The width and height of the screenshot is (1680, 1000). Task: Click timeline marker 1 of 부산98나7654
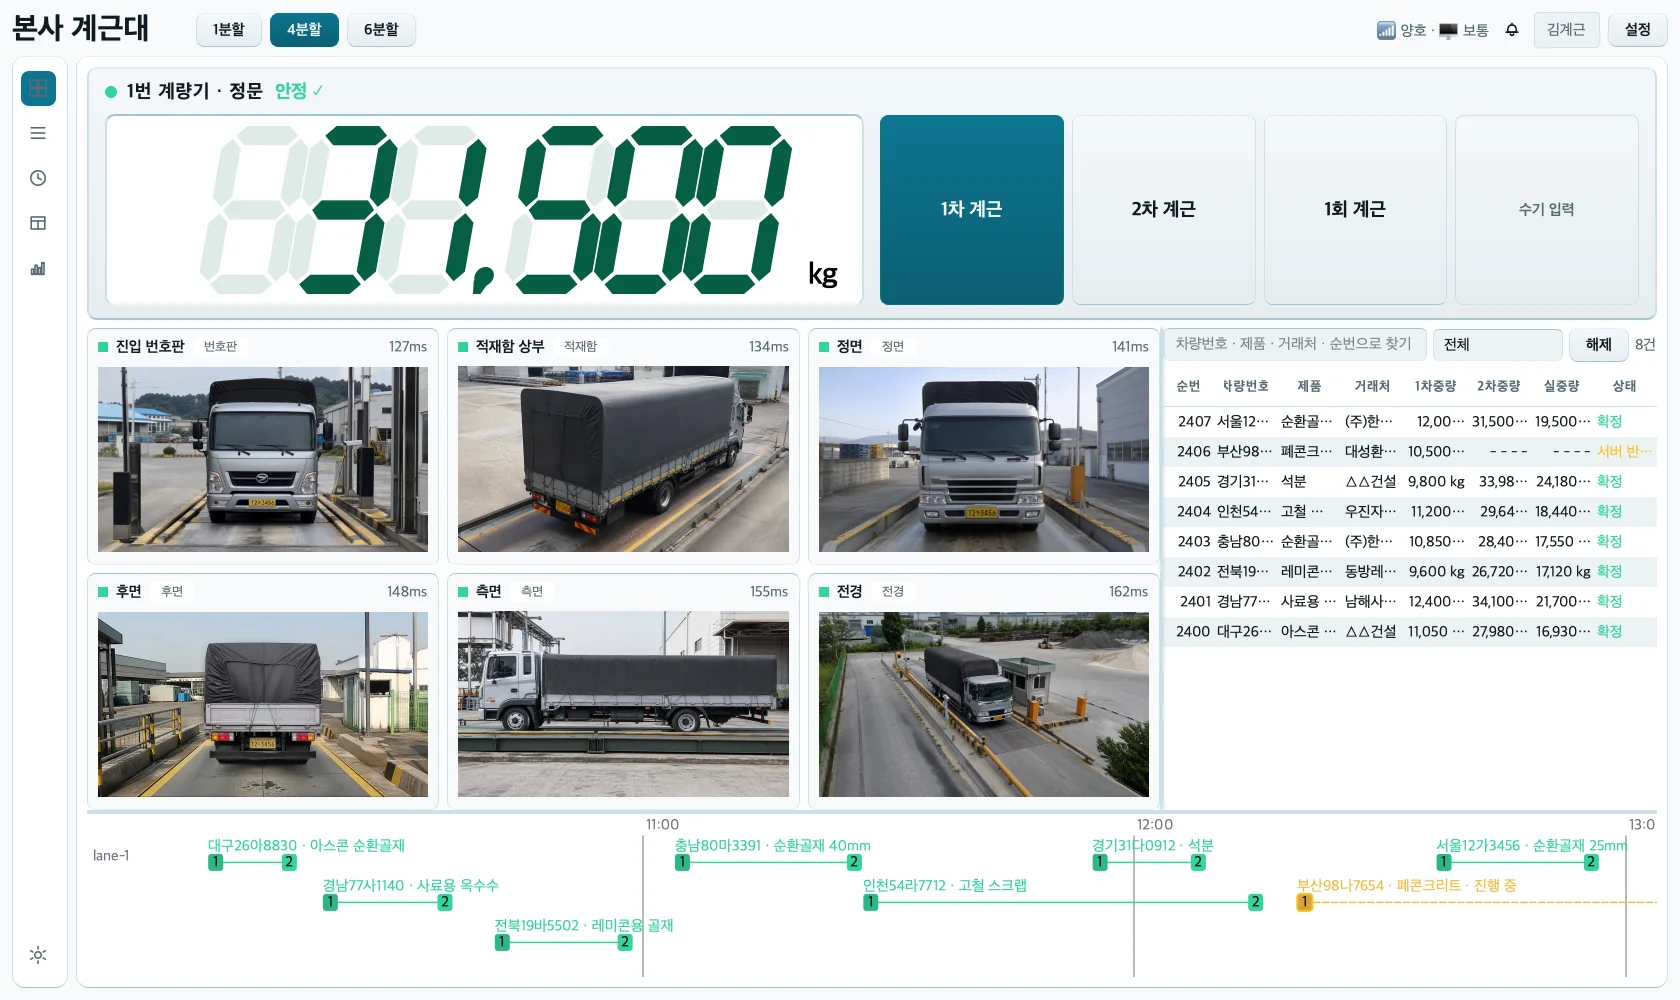(x=1304, y=902)
